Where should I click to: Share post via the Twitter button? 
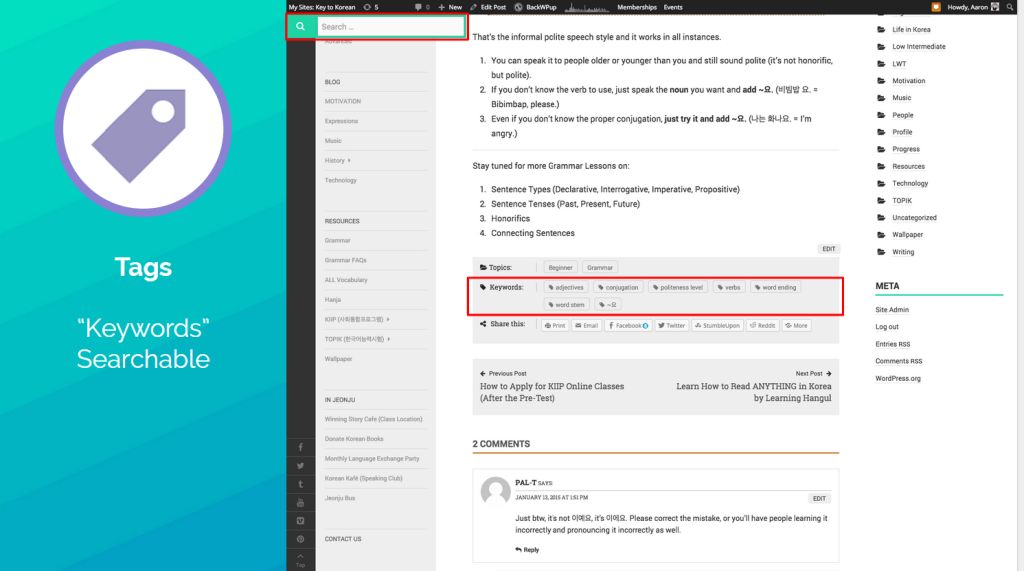[672, 325]
